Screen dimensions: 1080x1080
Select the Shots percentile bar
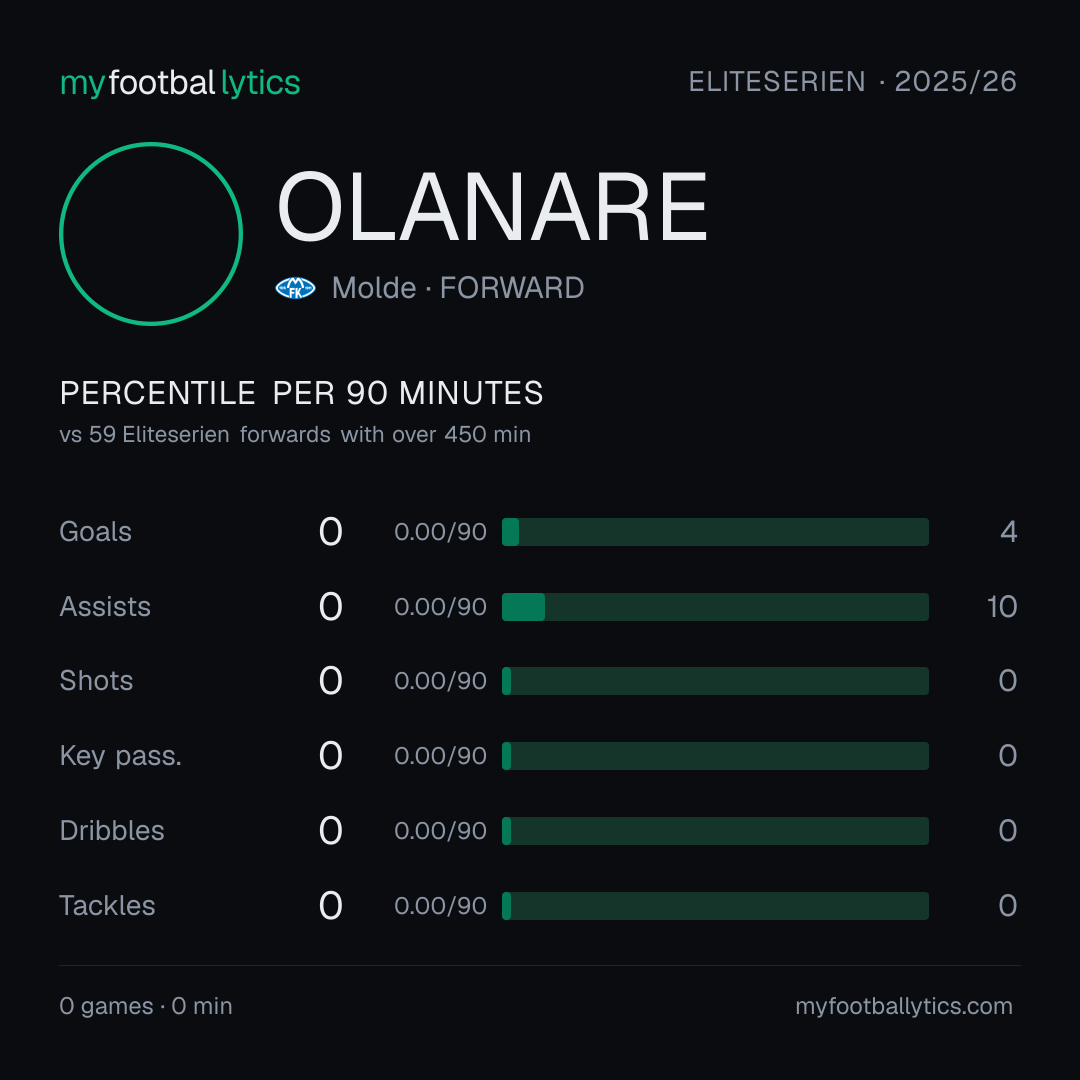[x=715, y=681]
